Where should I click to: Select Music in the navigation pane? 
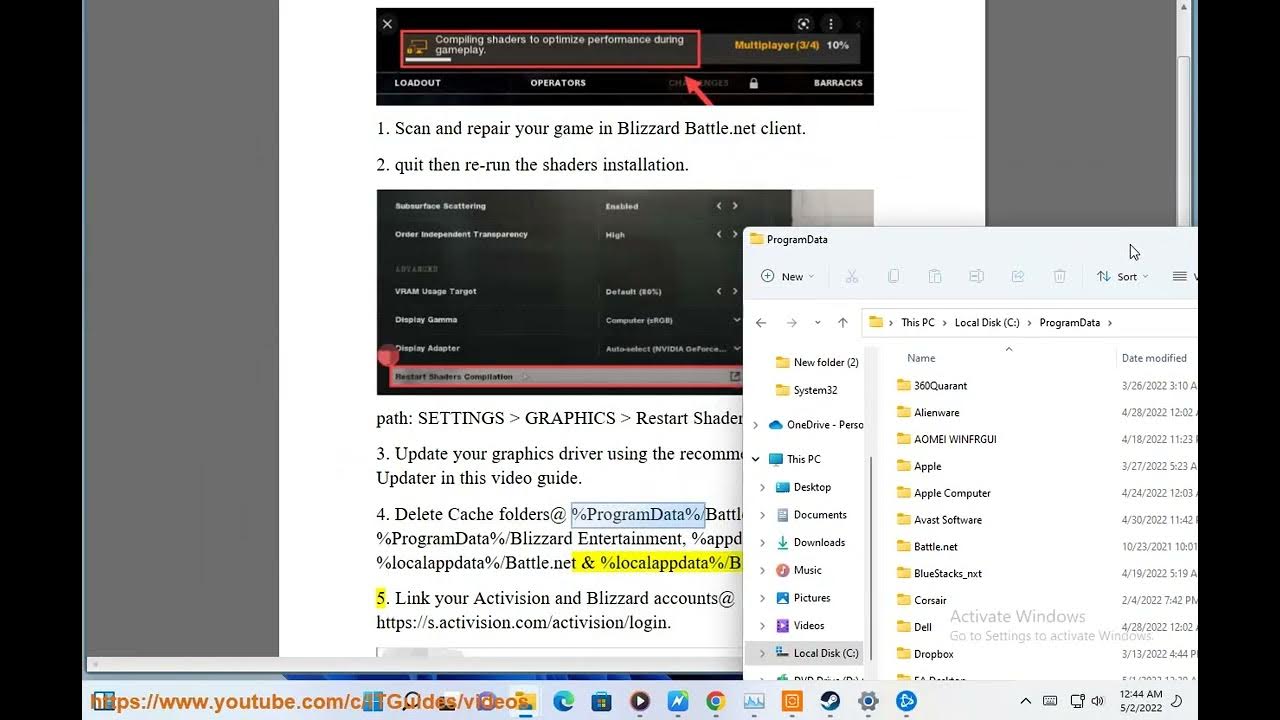pyautogui.click(x=807, y=570)
